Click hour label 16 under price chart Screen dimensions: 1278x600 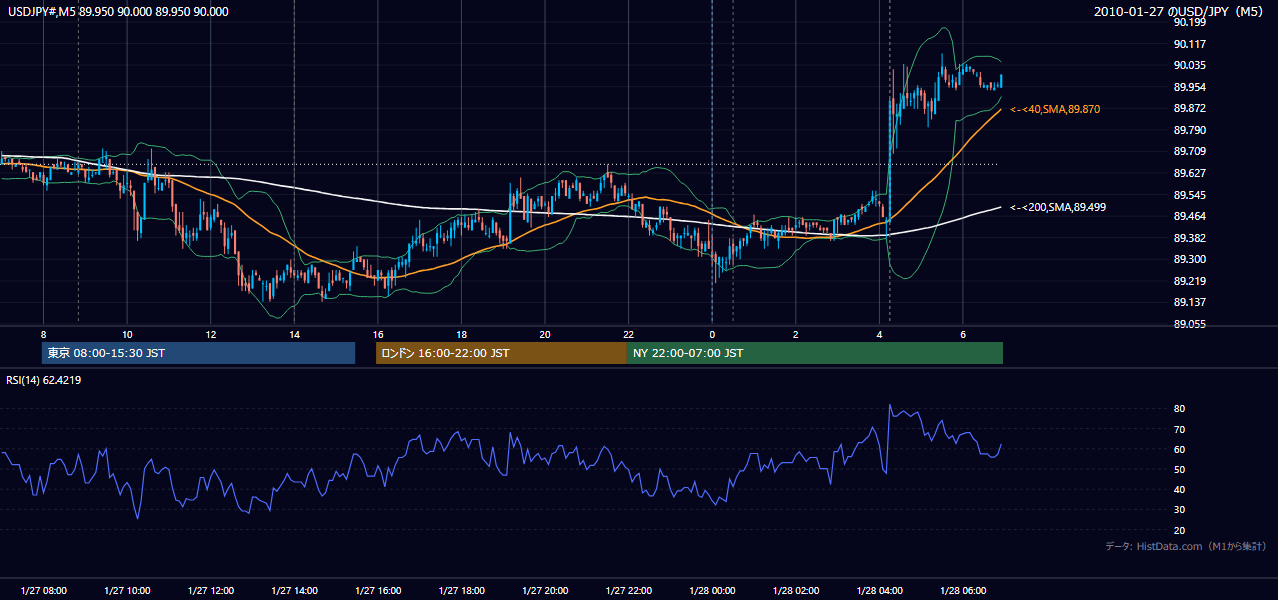(x=377, y=334)
